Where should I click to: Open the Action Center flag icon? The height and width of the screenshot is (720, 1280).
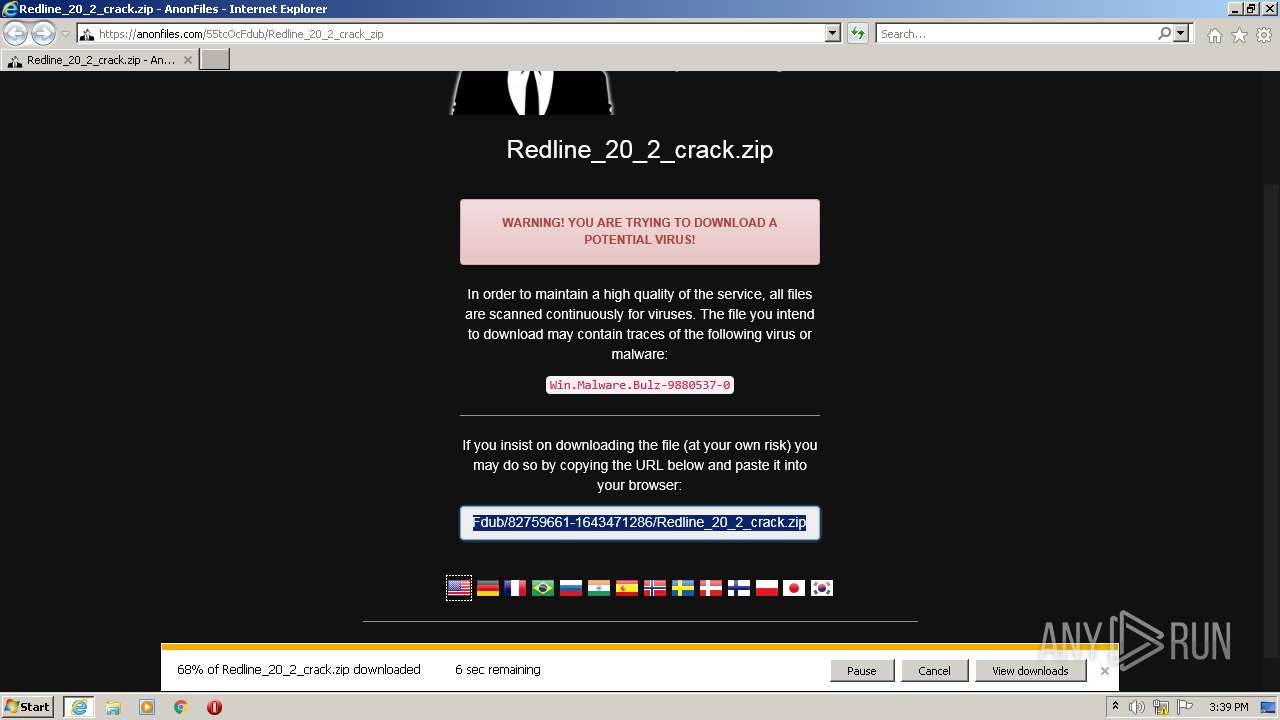pos(1185,707)
